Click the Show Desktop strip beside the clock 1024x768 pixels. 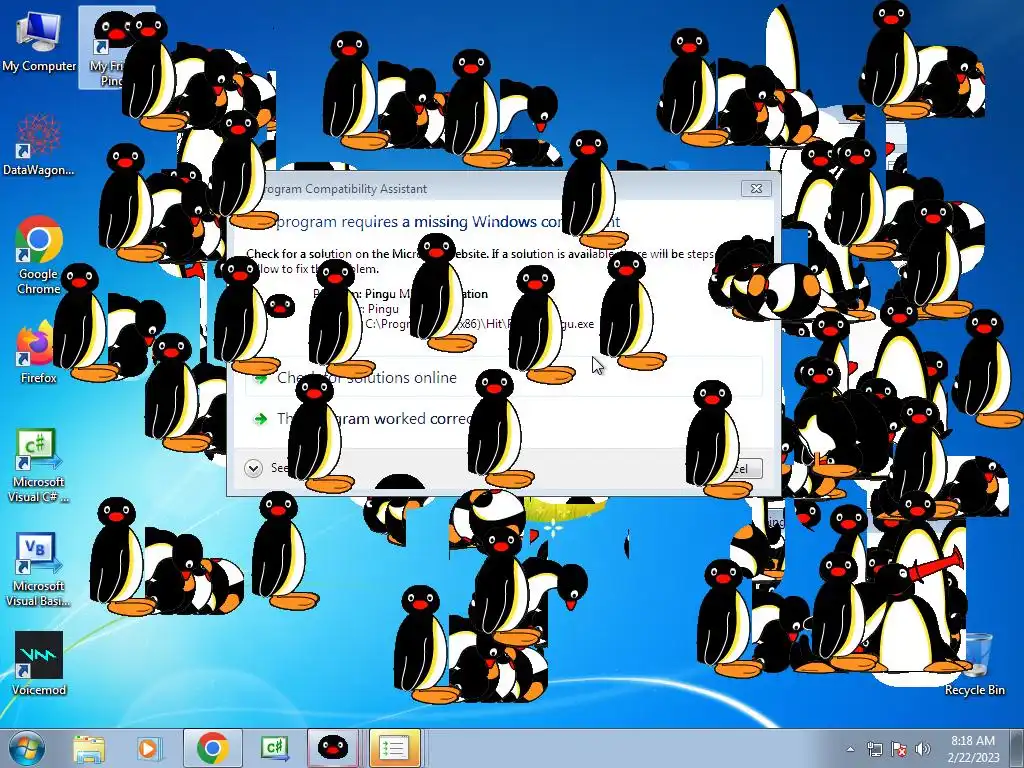[1018, 748]
